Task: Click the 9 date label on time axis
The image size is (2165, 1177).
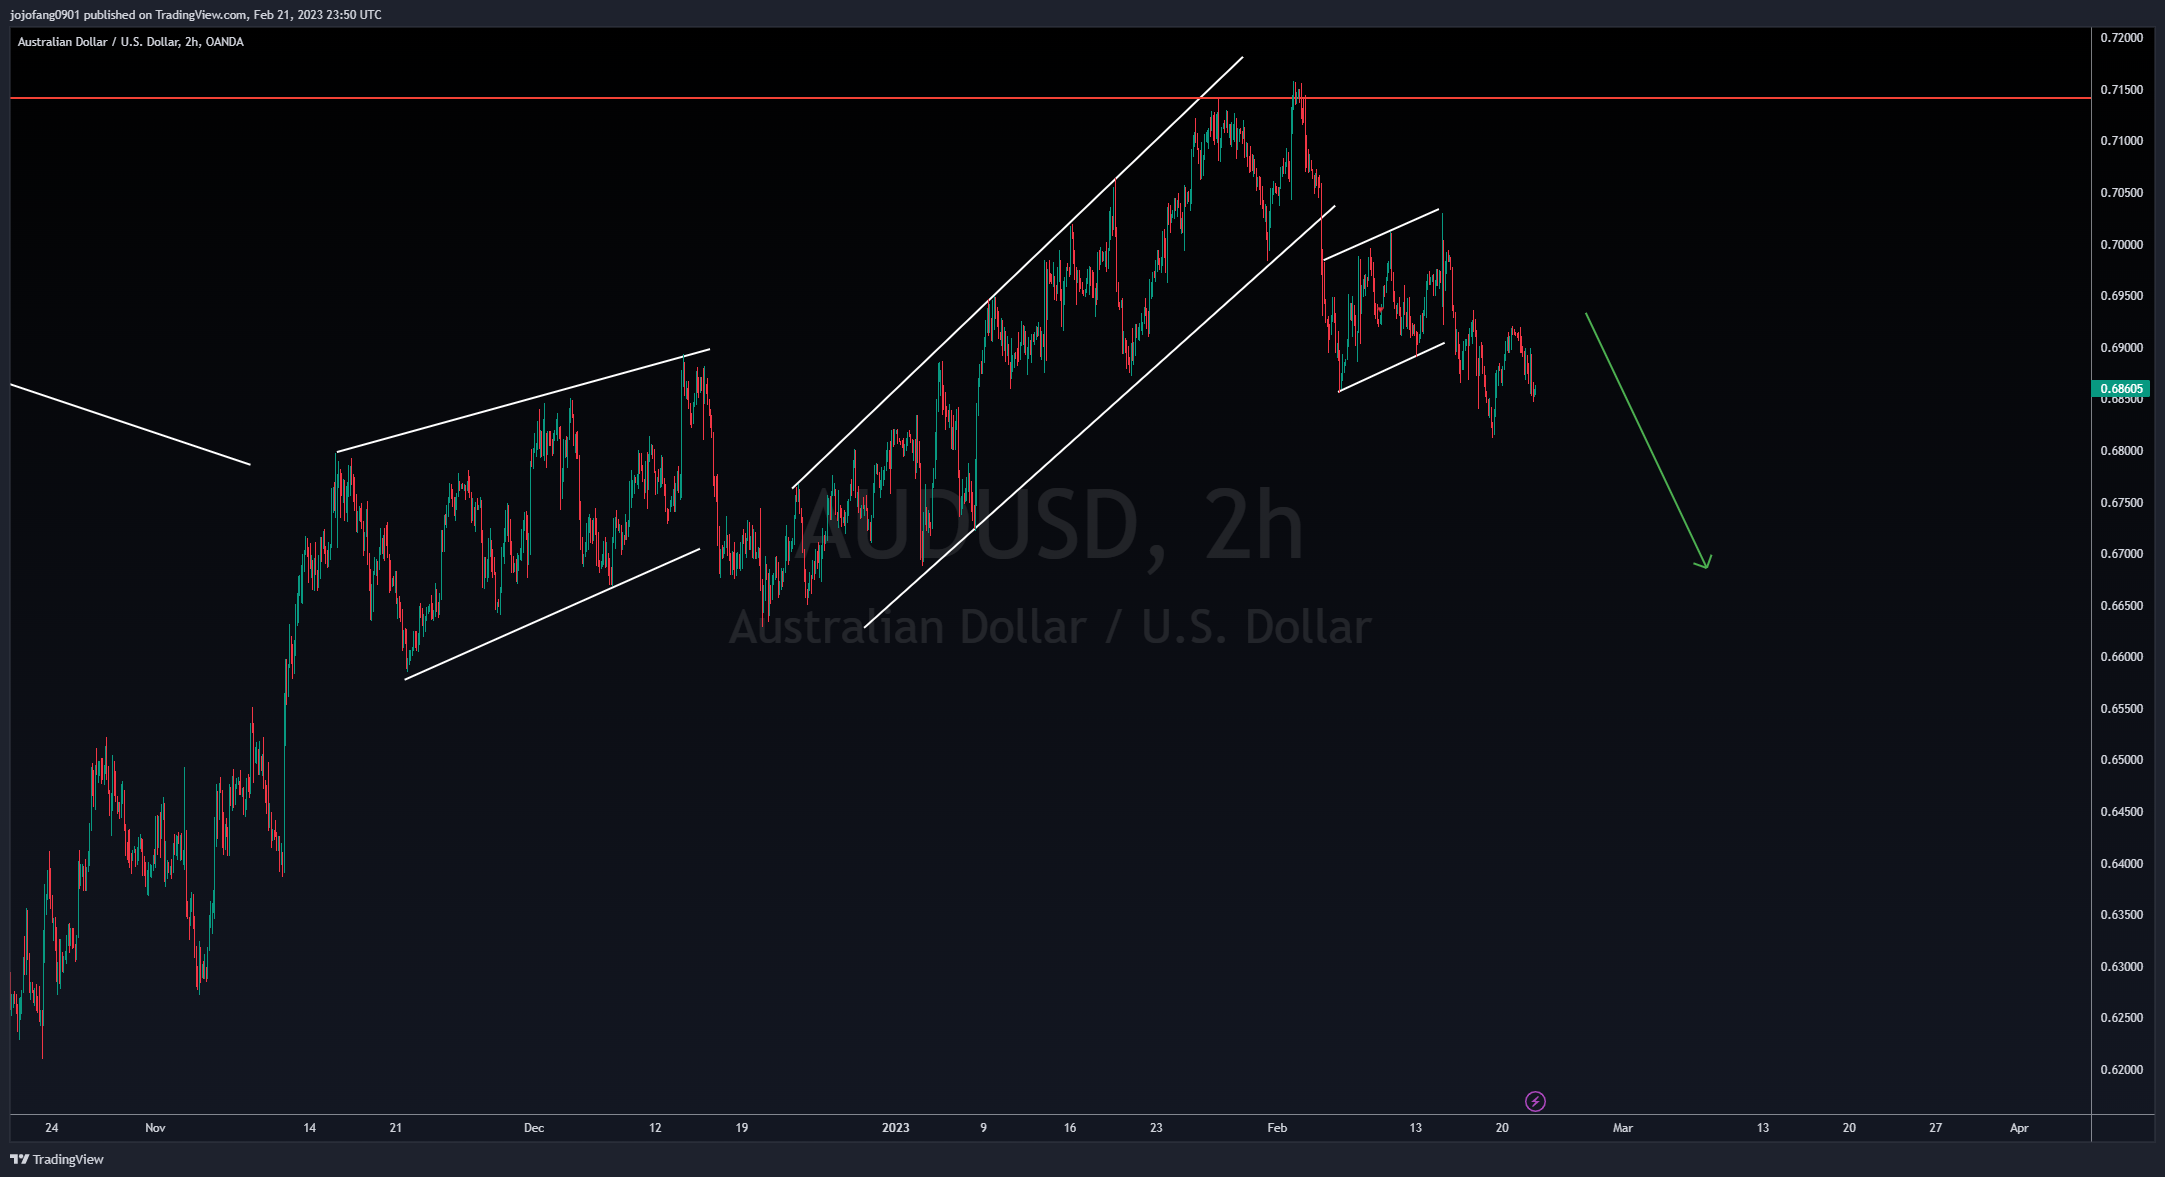Action: point(983,1128)
